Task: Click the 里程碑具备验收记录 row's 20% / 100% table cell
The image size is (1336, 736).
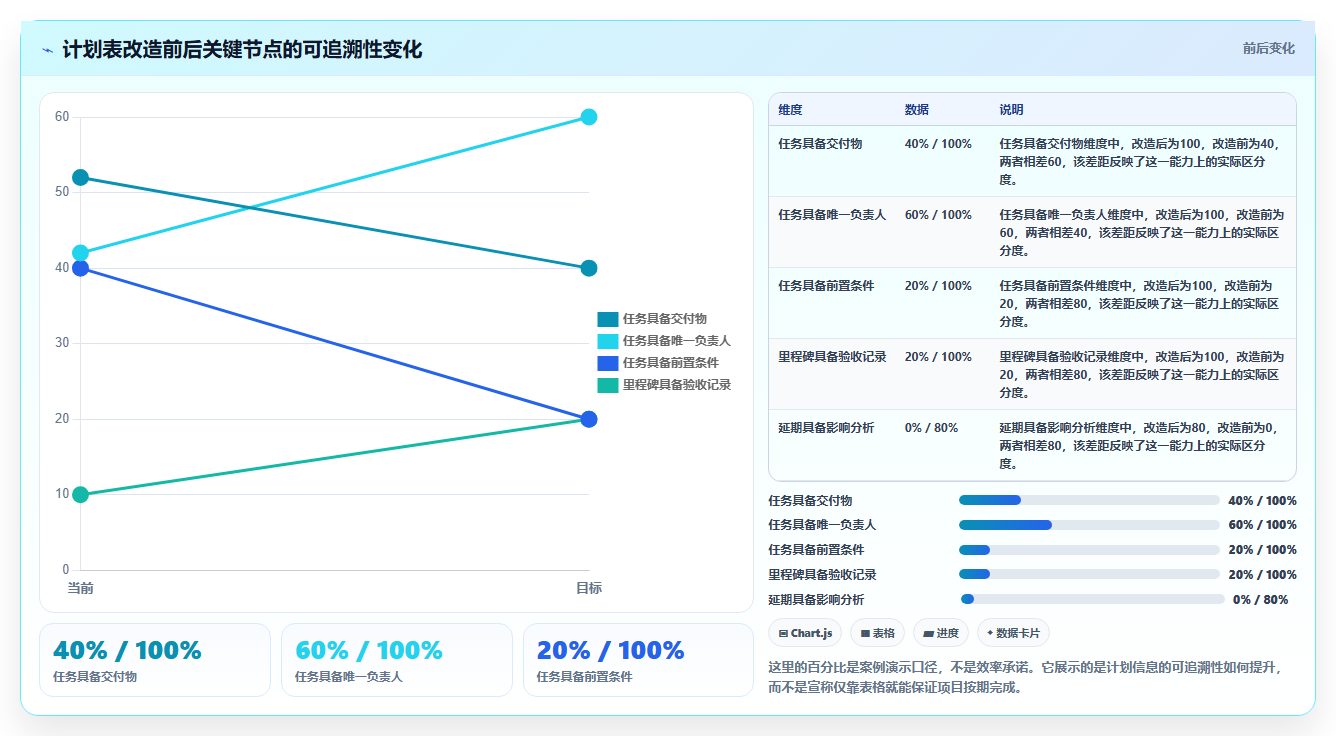Action: pos(938,357)
